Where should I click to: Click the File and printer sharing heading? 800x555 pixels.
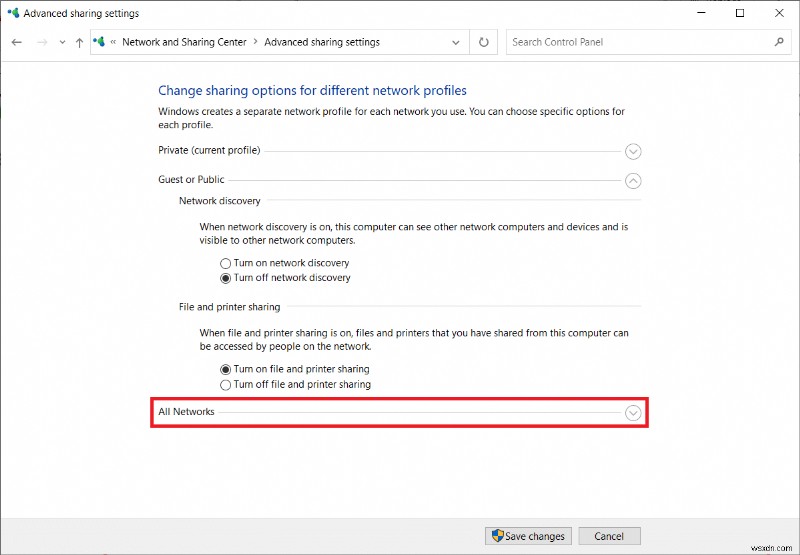(x=230, y=307)
